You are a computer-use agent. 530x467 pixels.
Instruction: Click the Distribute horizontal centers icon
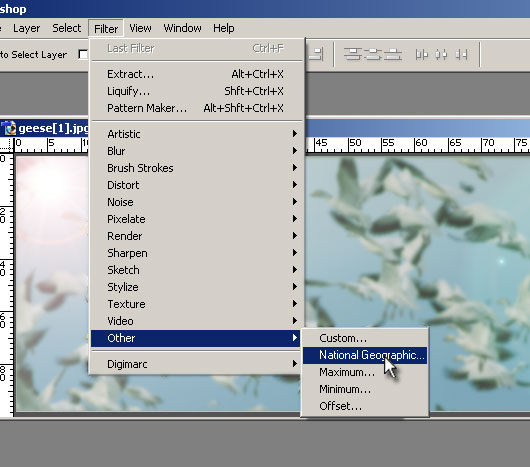441,54
